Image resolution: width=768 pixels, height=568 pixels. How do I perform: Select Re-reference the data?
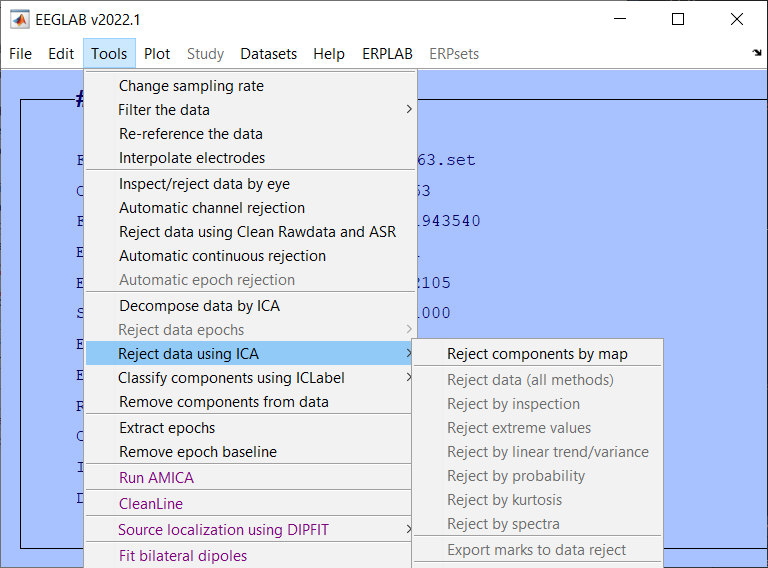point(190,134)
